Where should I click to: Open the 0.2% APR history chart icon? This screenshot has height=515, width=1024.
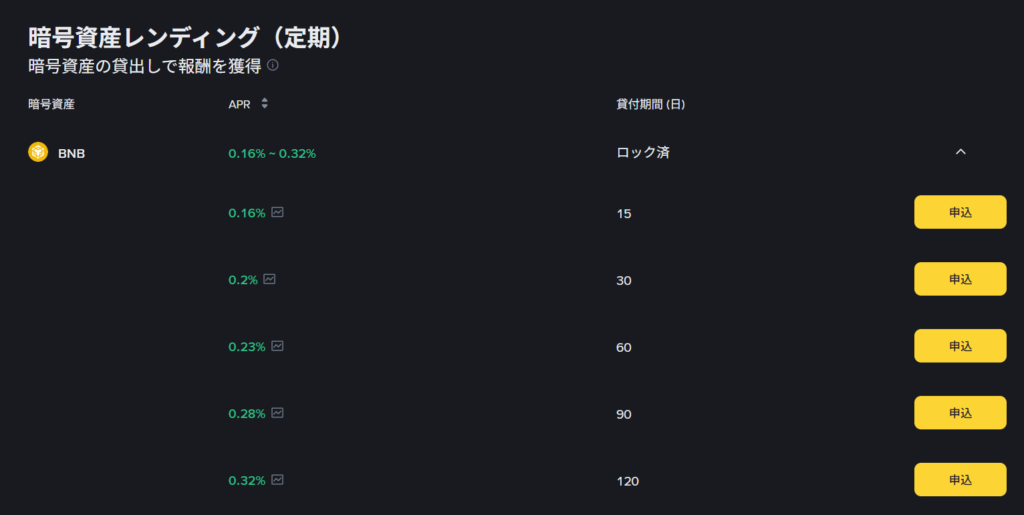[269, 279]
